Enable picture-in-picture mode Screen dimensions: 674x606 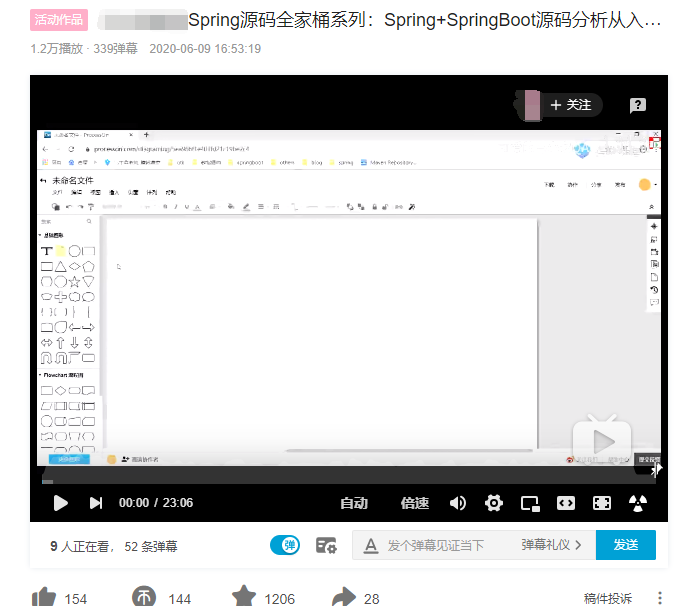[x=530, y=503]
